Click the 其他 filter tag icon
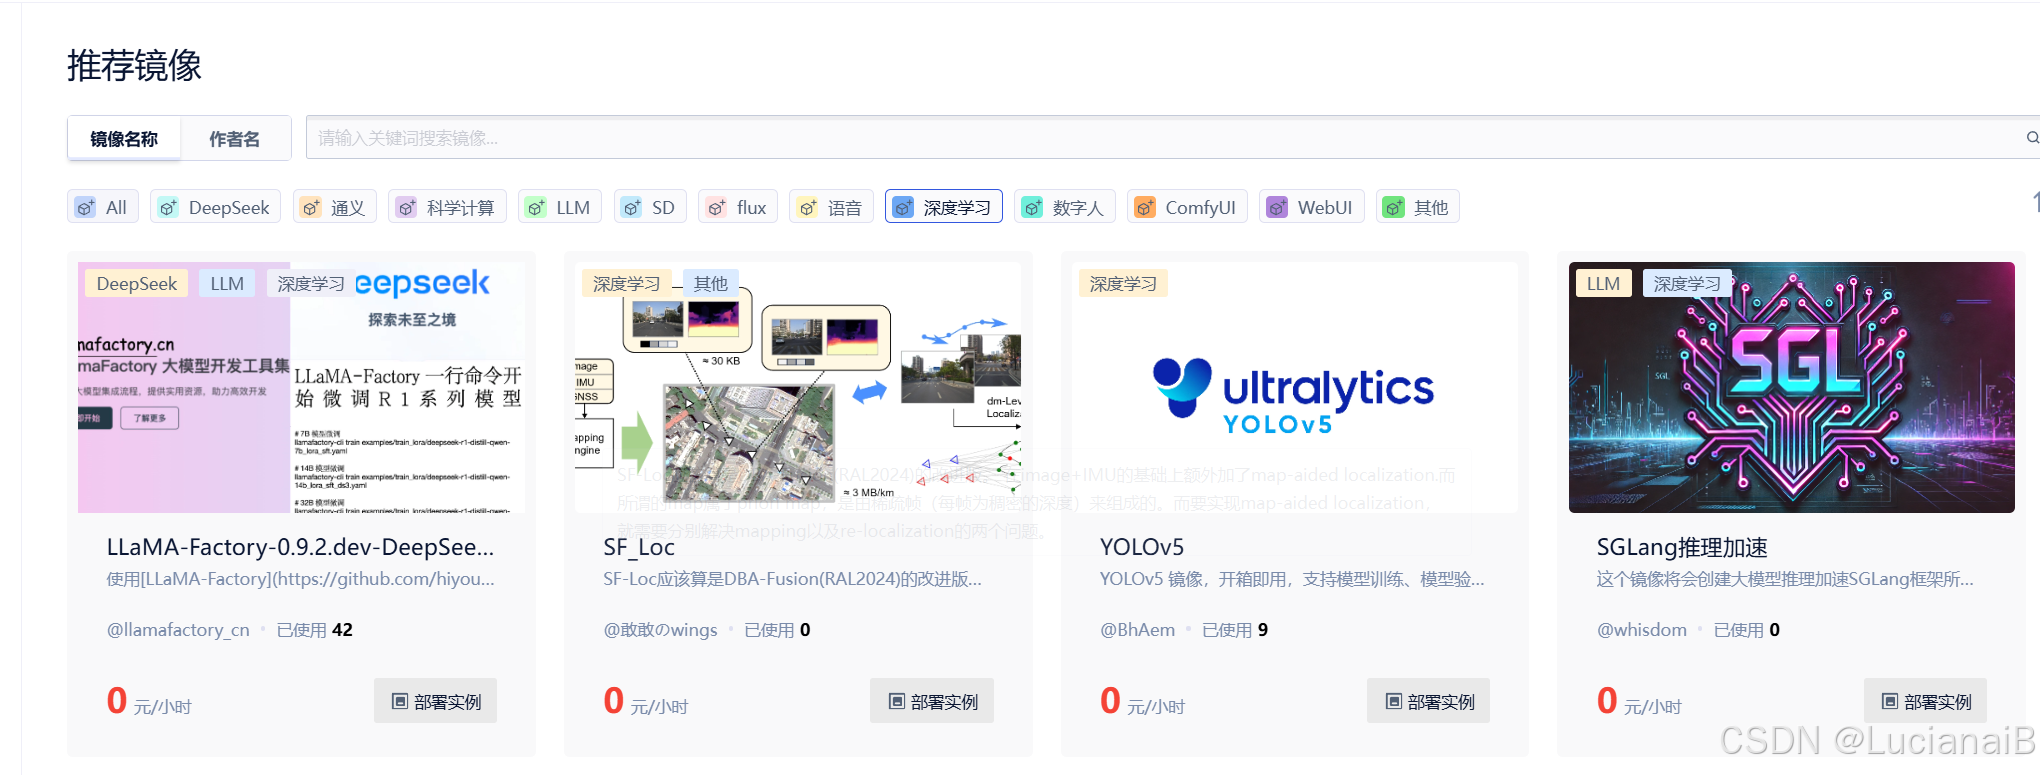2040x775 pixels. (1393, 207)
